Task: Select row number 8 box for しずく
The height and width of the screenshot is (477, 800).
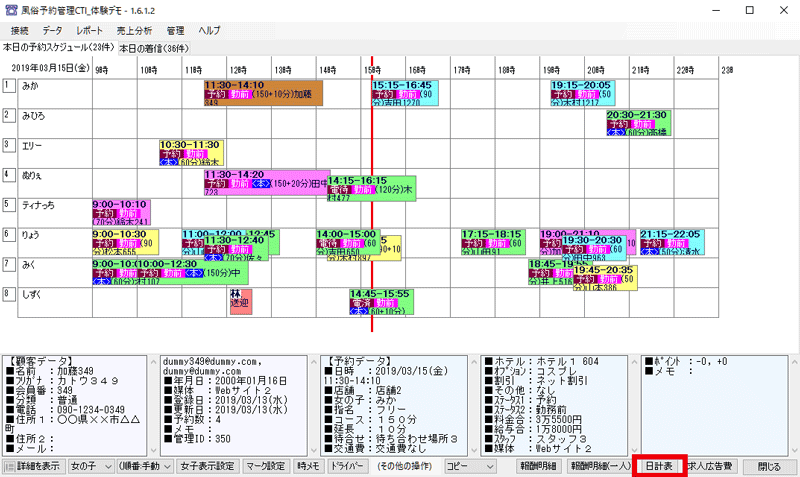Action: click(x=9, y=294)
